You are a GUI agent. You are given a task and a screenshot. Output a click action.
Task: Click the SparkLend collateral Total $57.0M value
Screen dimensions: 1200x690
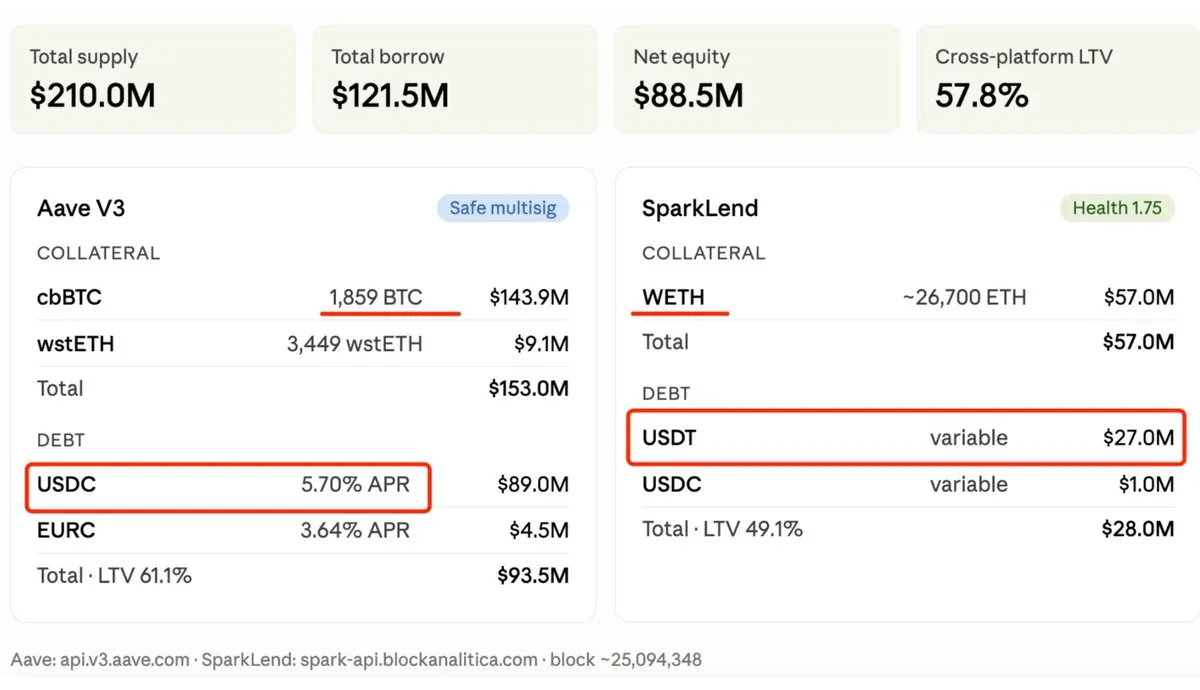point(1139,342)
